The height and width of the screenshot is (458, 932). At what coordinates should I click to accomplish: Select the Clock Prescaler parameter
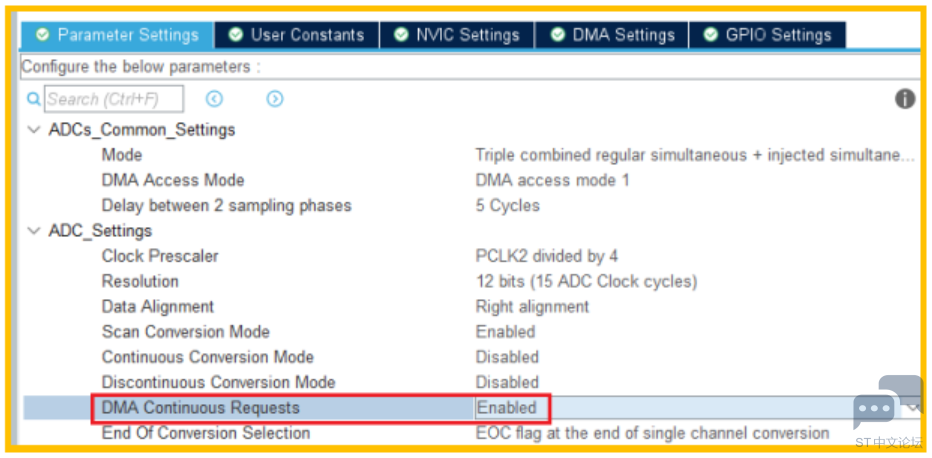(x=160, y=256)
